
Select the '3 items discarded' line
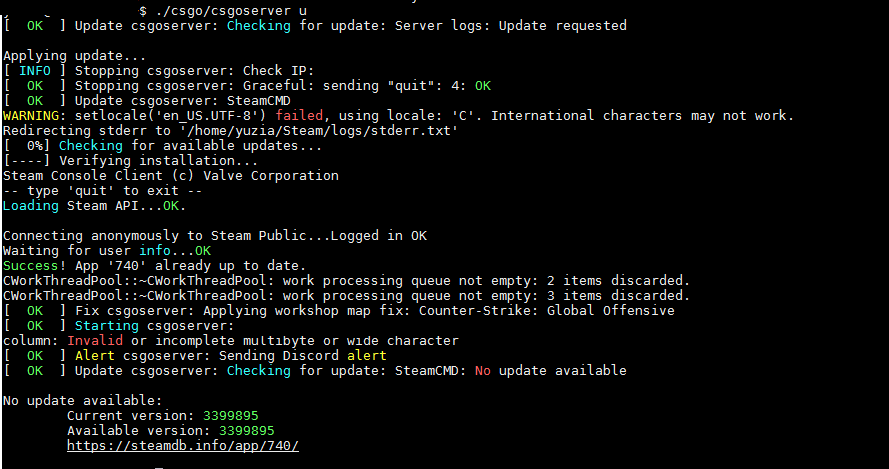coord(346,295)
